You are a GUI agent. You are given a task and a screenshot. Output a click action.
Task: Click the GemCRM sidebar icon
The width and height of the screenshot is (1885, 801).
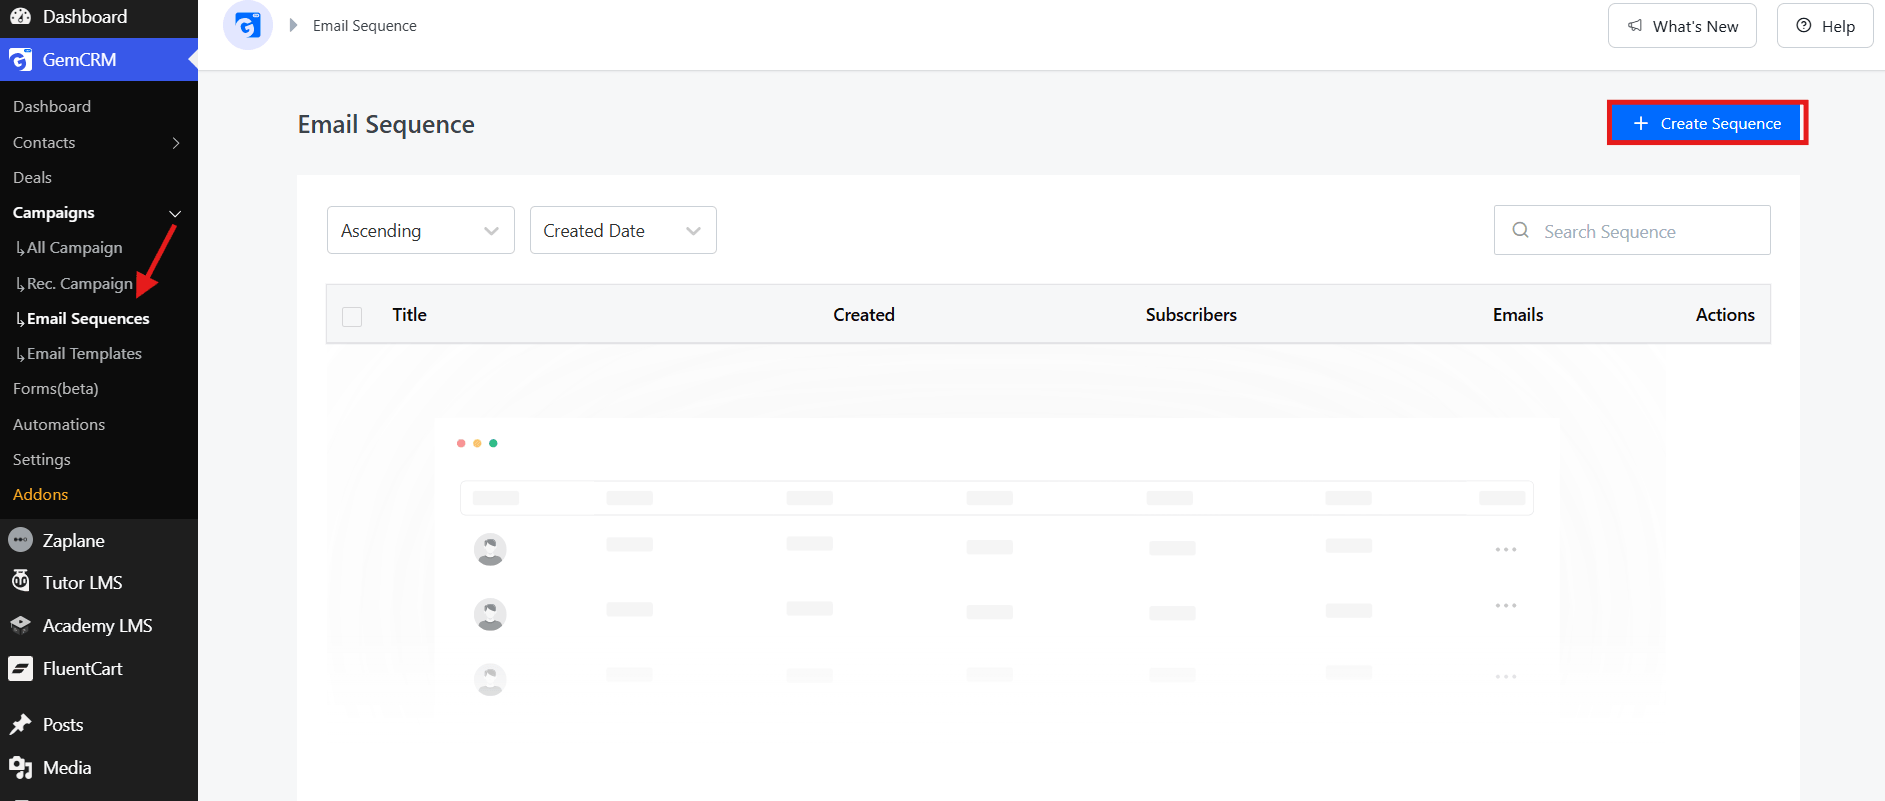20,60
